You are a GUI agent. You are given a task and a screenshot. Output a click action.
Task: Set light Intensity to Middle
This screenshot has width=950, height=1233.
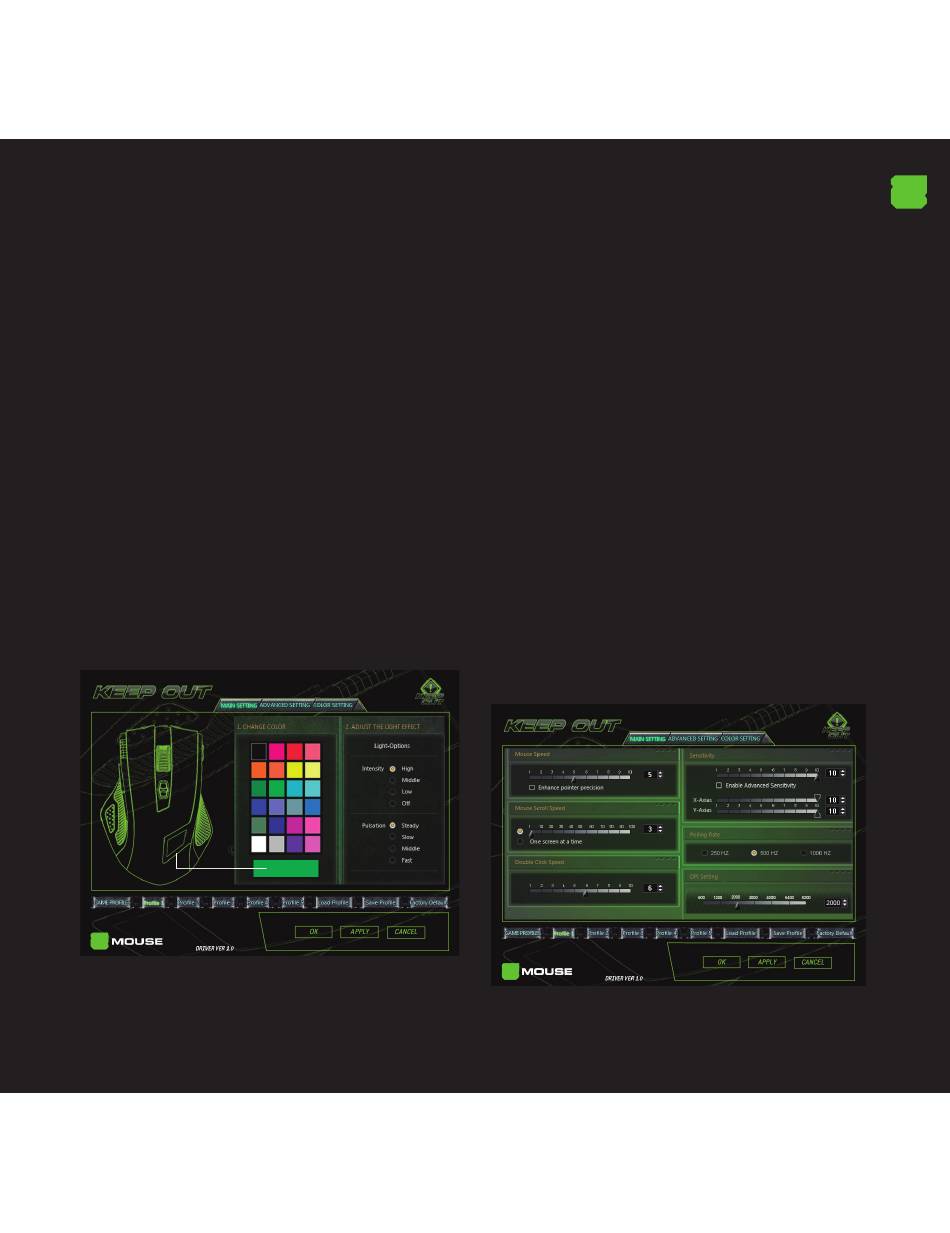coord(393,780)
